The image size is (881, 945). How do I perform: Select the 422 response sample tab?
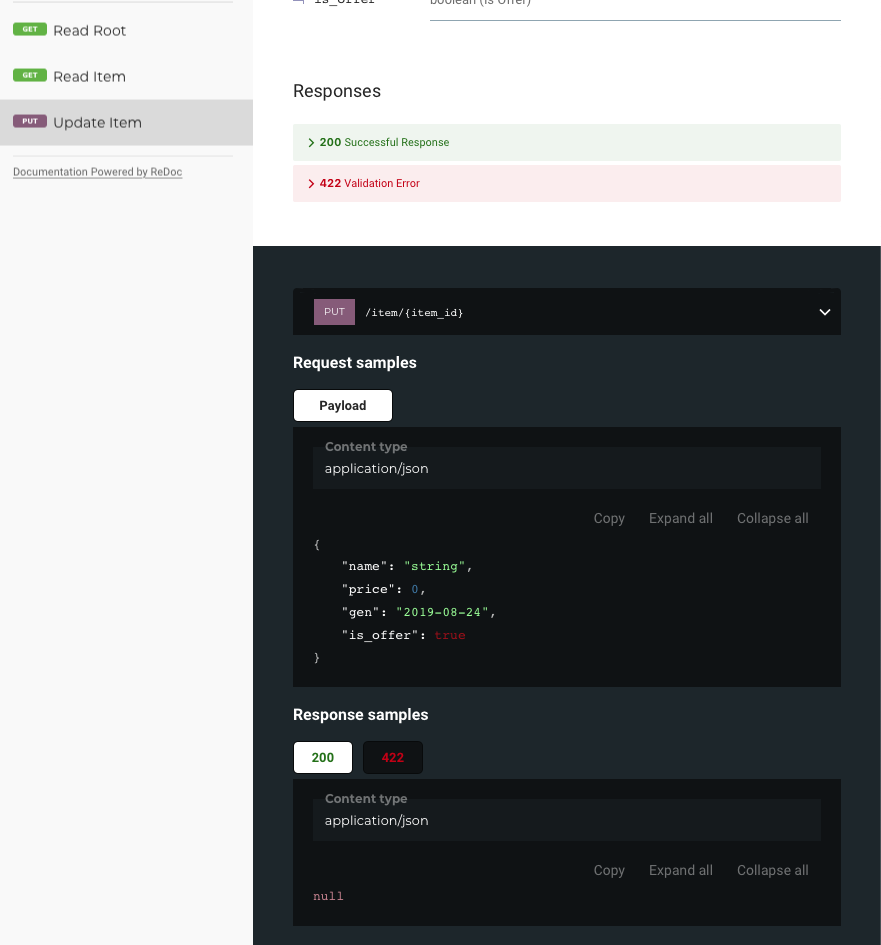393,758
